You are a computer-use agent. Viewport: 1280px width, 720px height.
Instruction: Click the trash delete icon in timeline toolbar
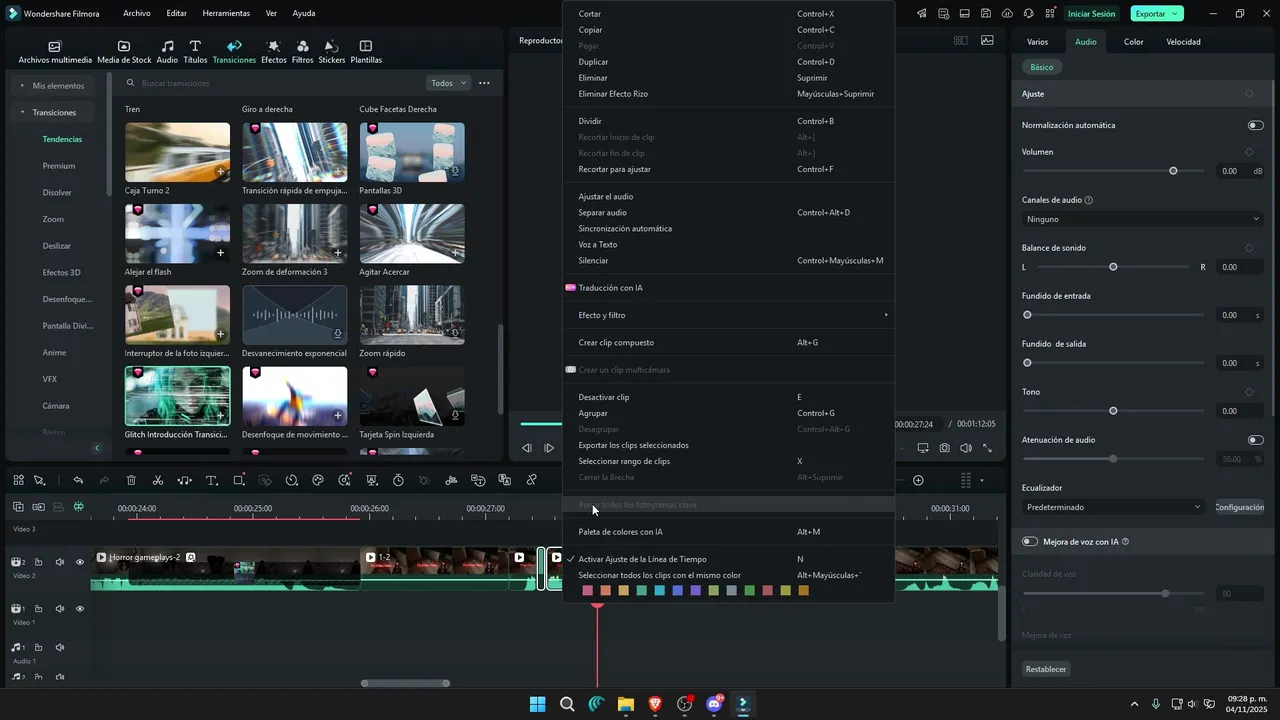(x=131, y=480)
